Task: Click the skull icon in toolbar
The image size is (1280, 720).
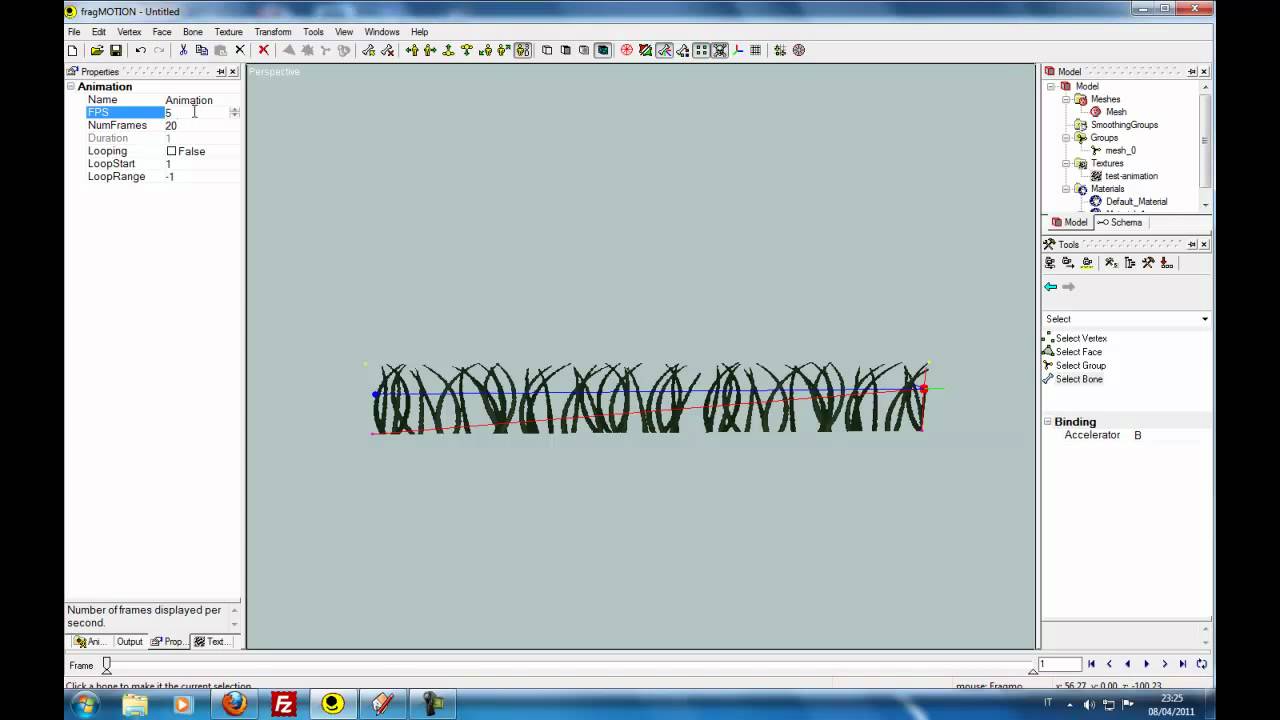Action: (x=720, y=50)
